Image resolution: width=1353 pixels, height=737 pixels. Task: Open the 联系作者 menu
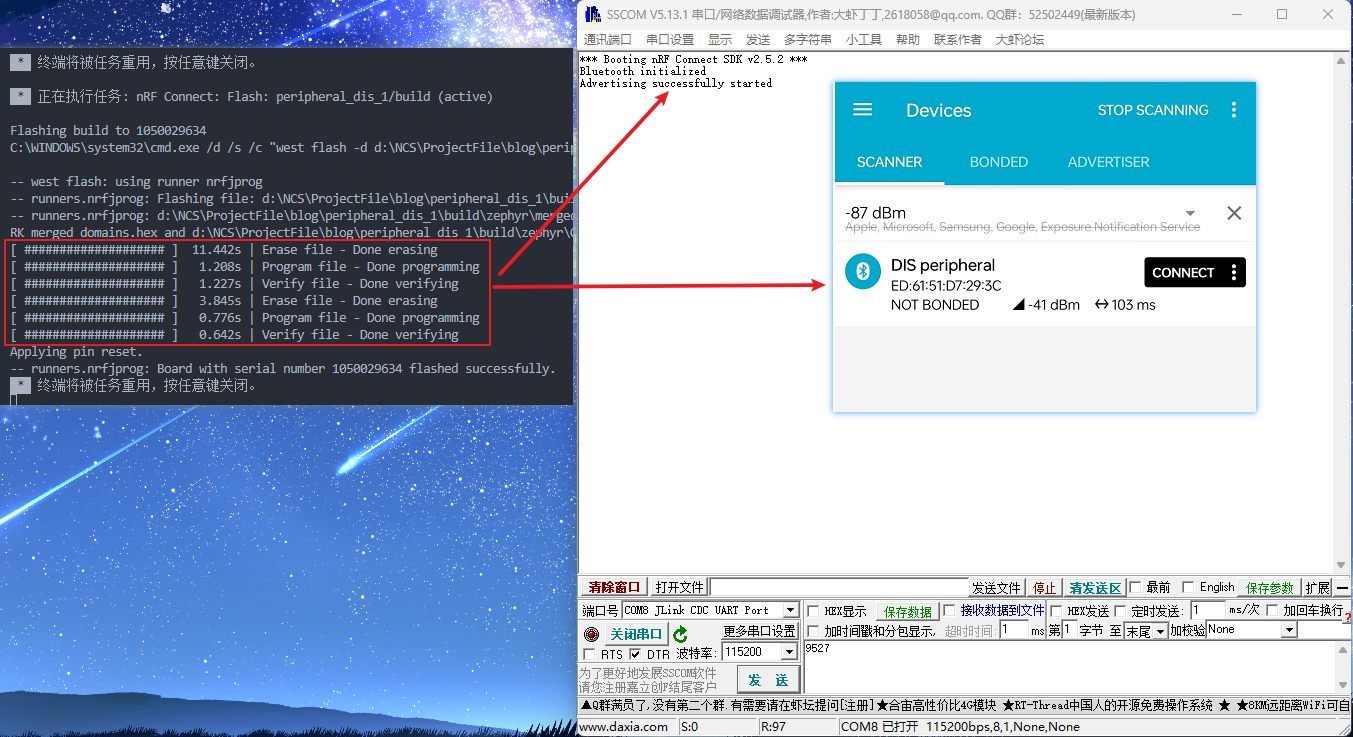(x=958, y=40)
